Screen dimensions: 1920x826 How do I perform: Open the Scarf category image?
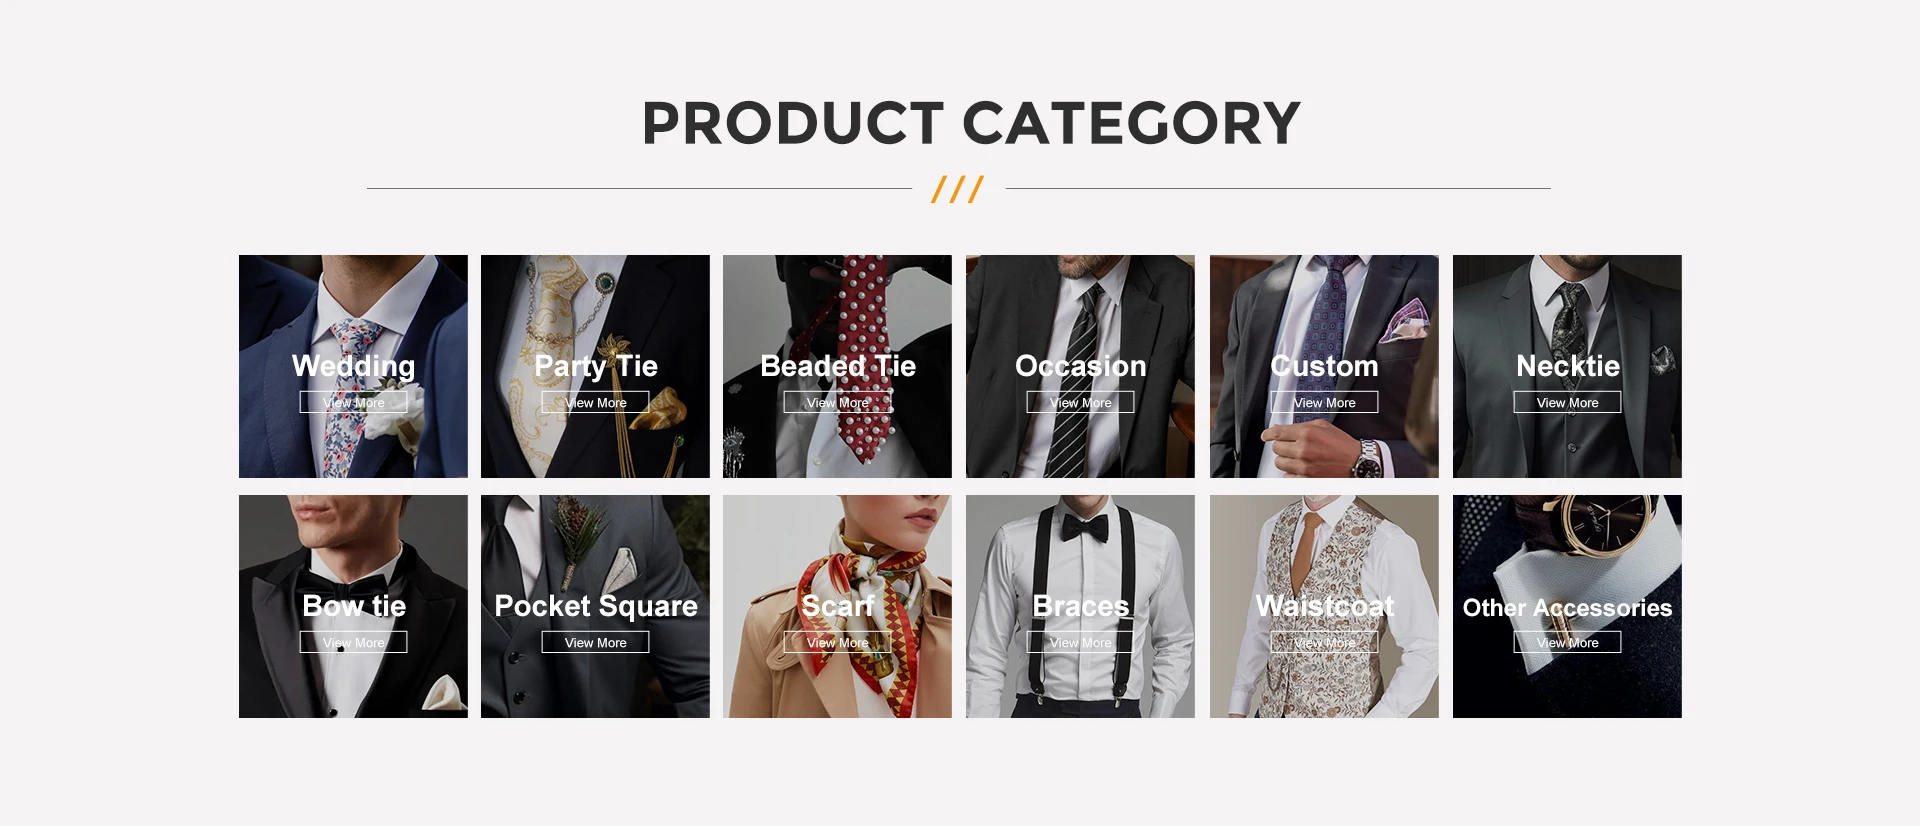837,606
